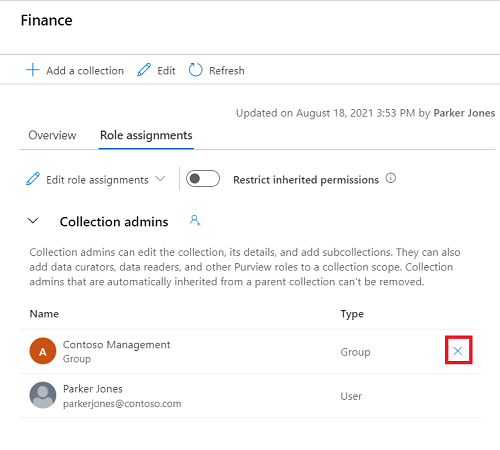Click the Edit button label
500x450 pixels.
[x=166, y=71]
